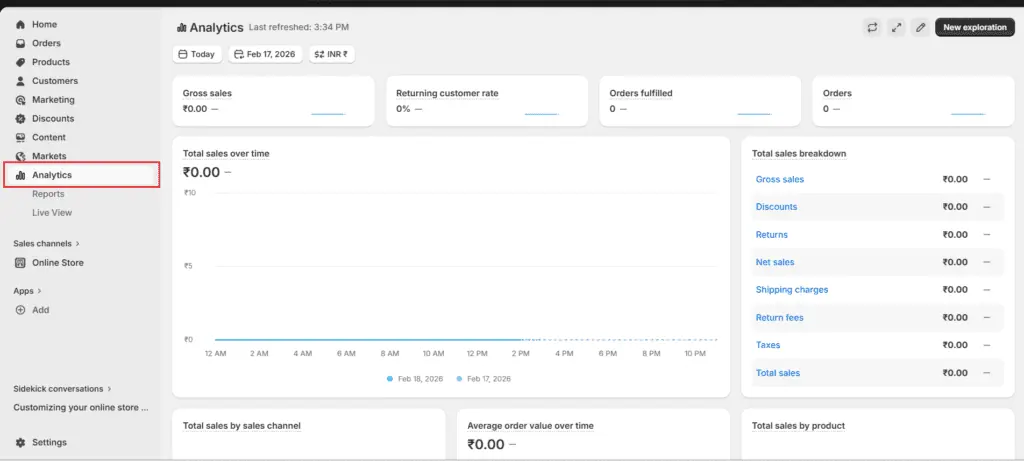The height and width of the screenshot is (461, 1024).
Task: Click the refresh data icon button
Action: pos(872,27)
